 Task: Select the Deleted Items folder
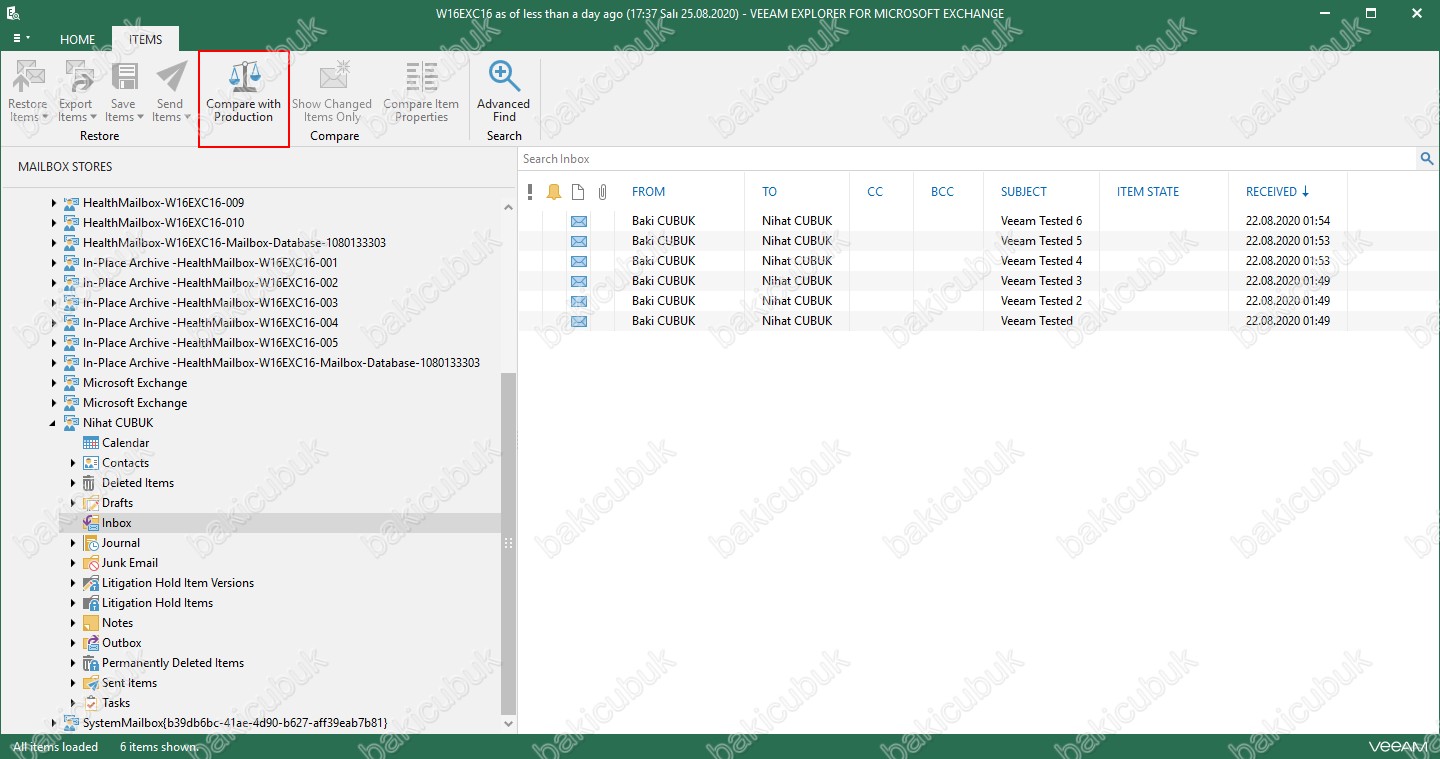point(137,483)
